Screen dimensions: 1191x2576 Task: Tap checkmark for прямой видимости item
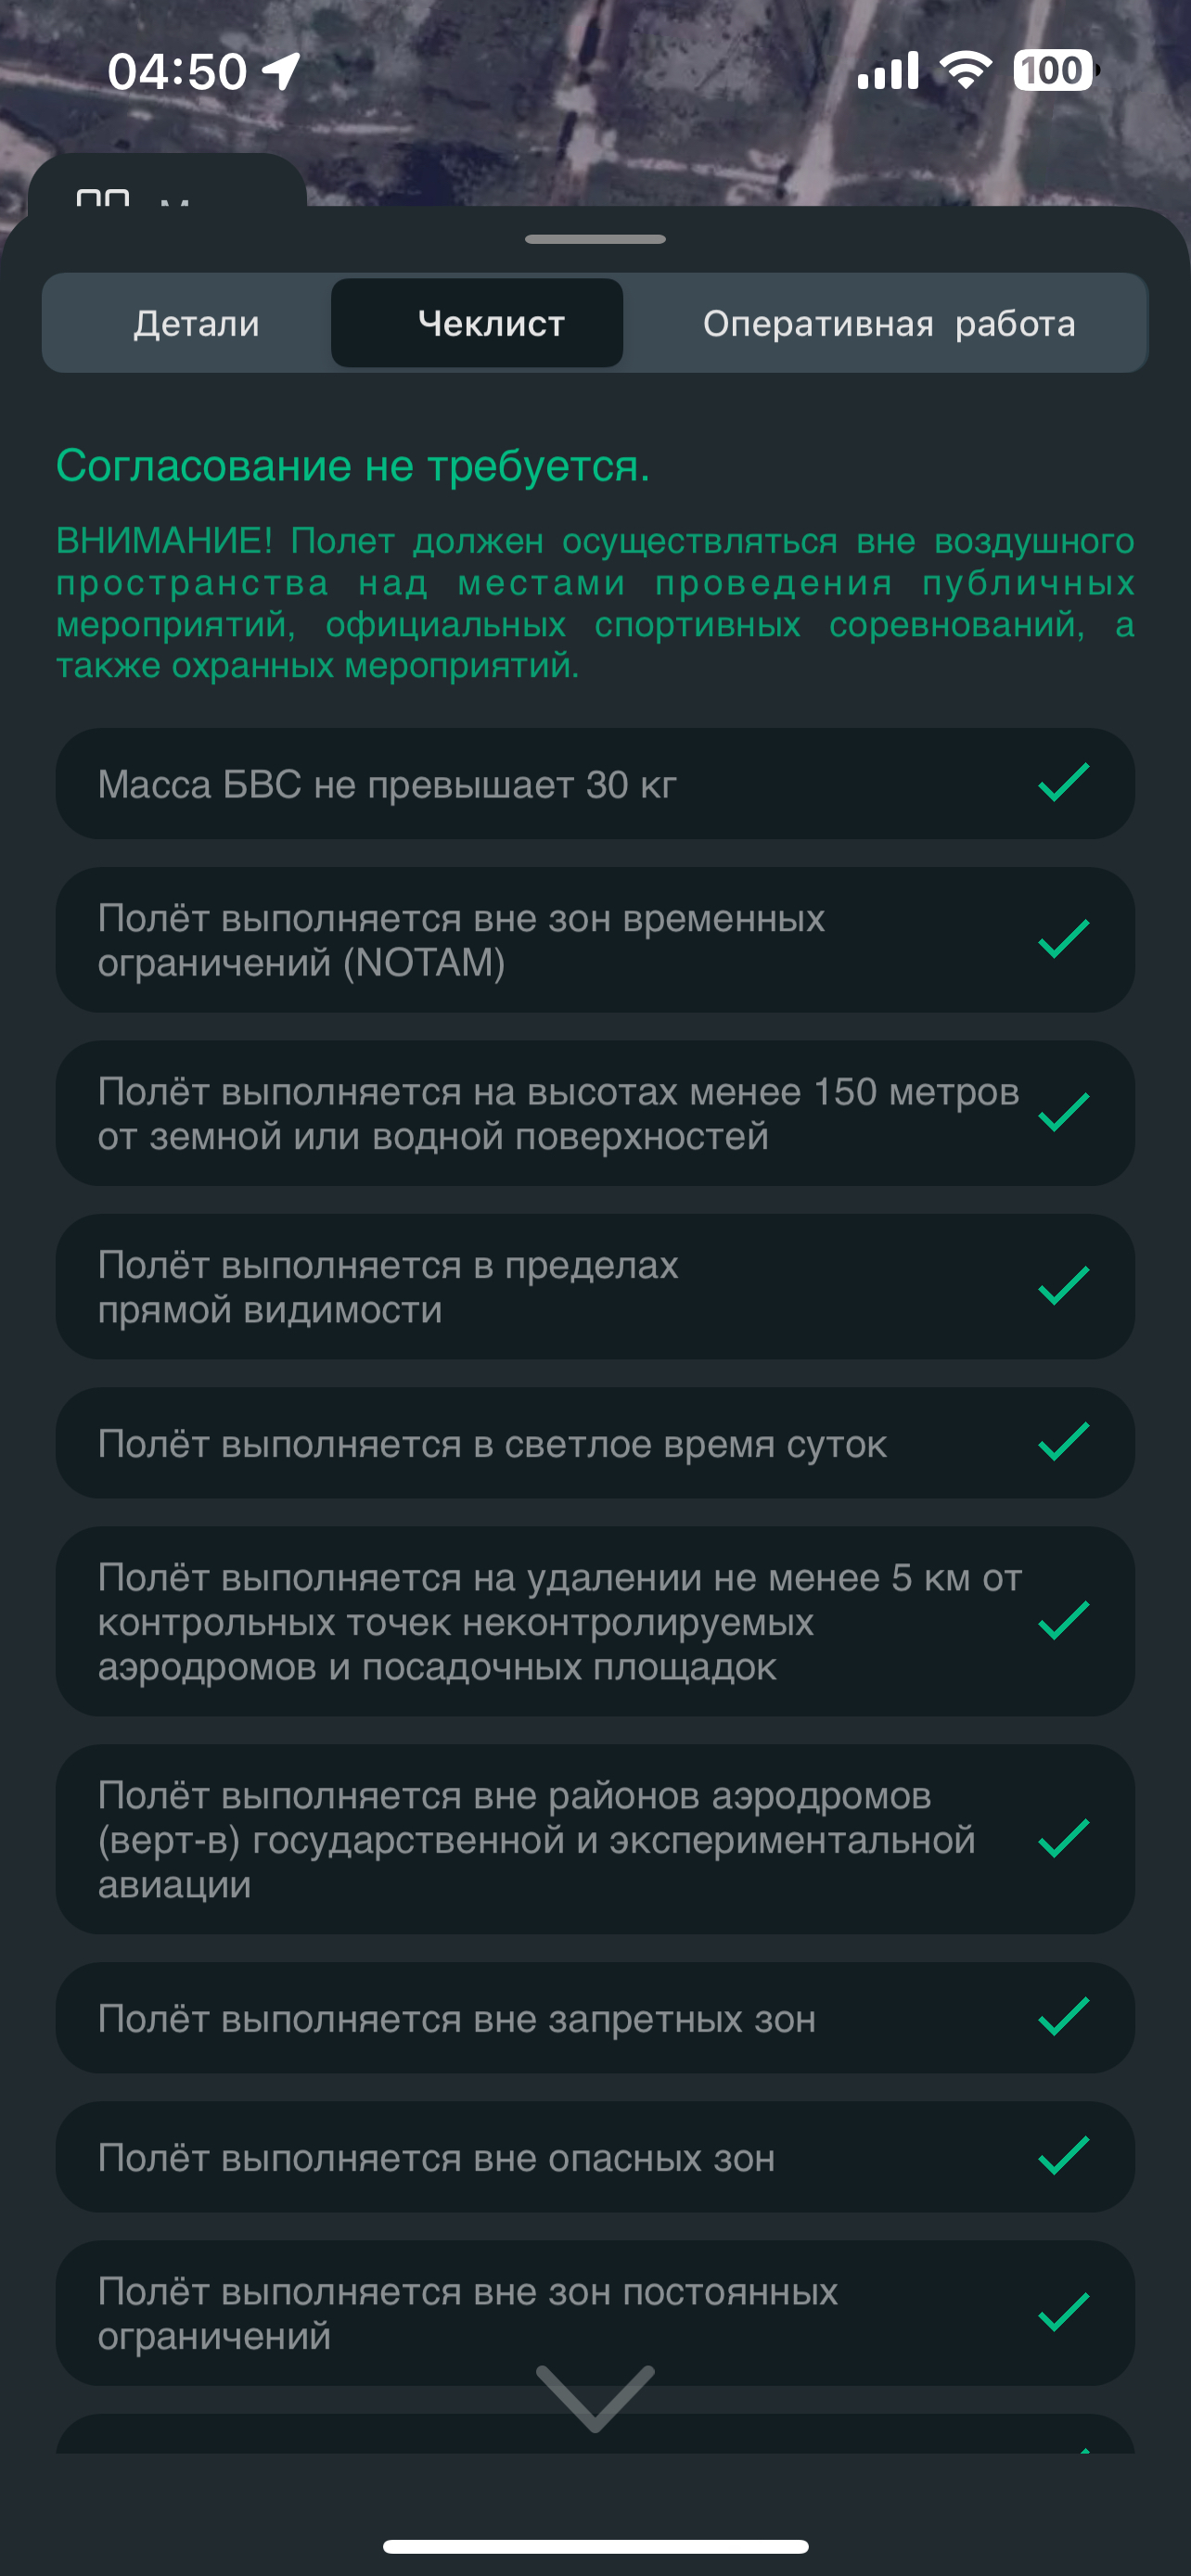(x=1063, y=1286)
